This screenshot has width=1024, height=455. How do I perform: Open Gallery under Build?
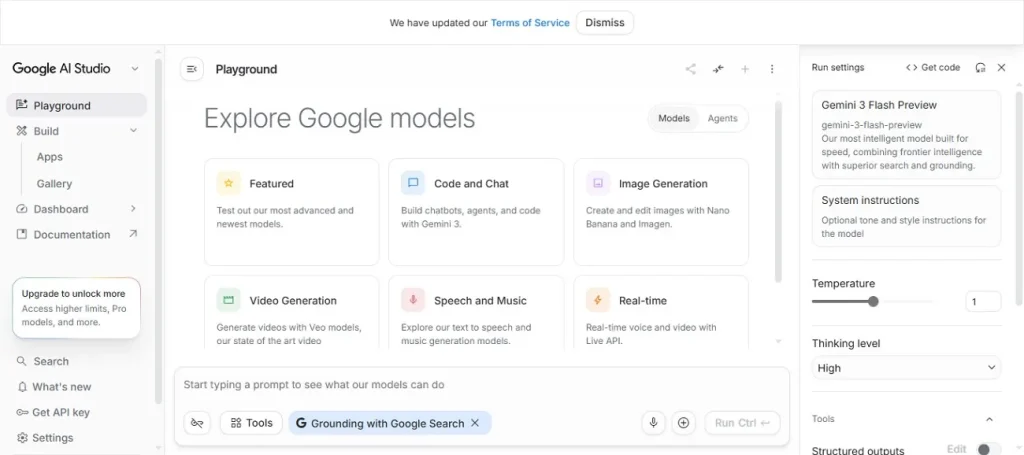click(54, 183)
